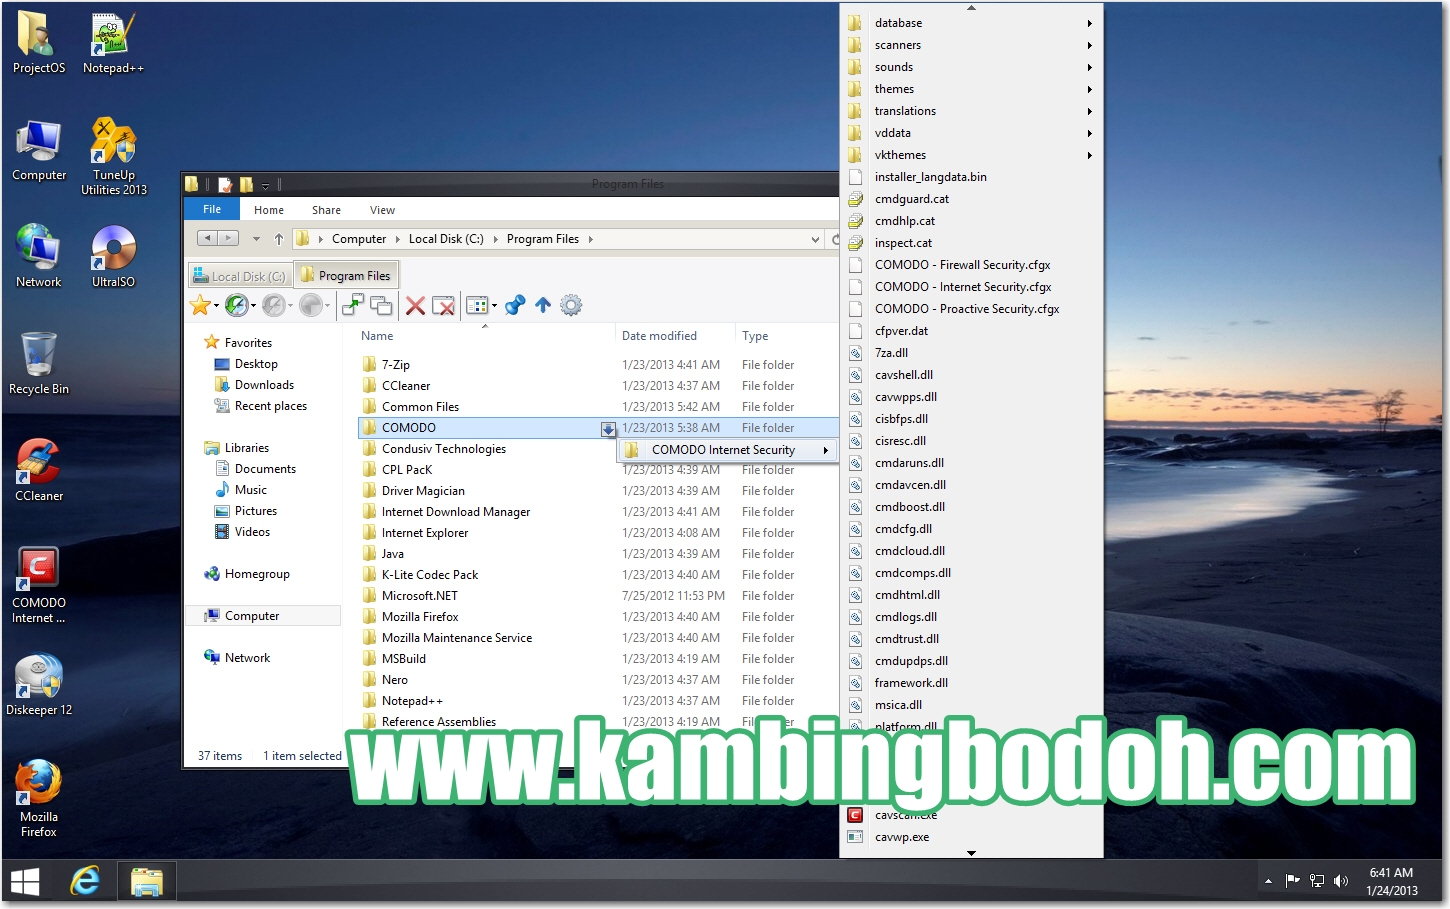Open the recent locations dropdown arrow
This screenshot has width=1450, height=909.
pyautogui.click(x=256, y=239)
